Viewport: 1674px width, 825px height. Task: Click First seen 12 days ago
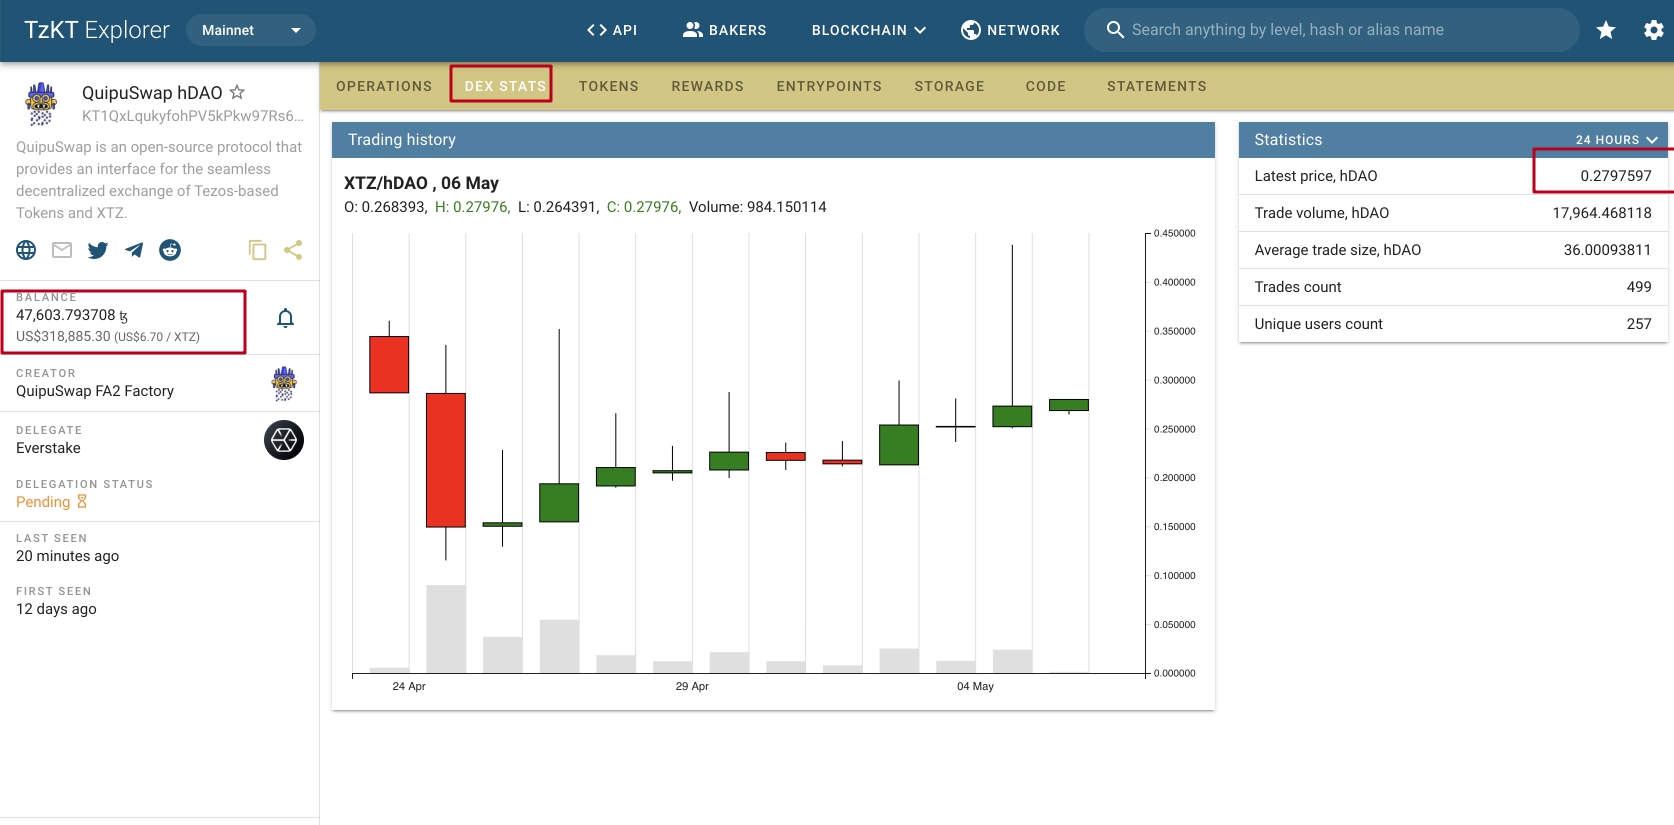click(x=56, y=609)
